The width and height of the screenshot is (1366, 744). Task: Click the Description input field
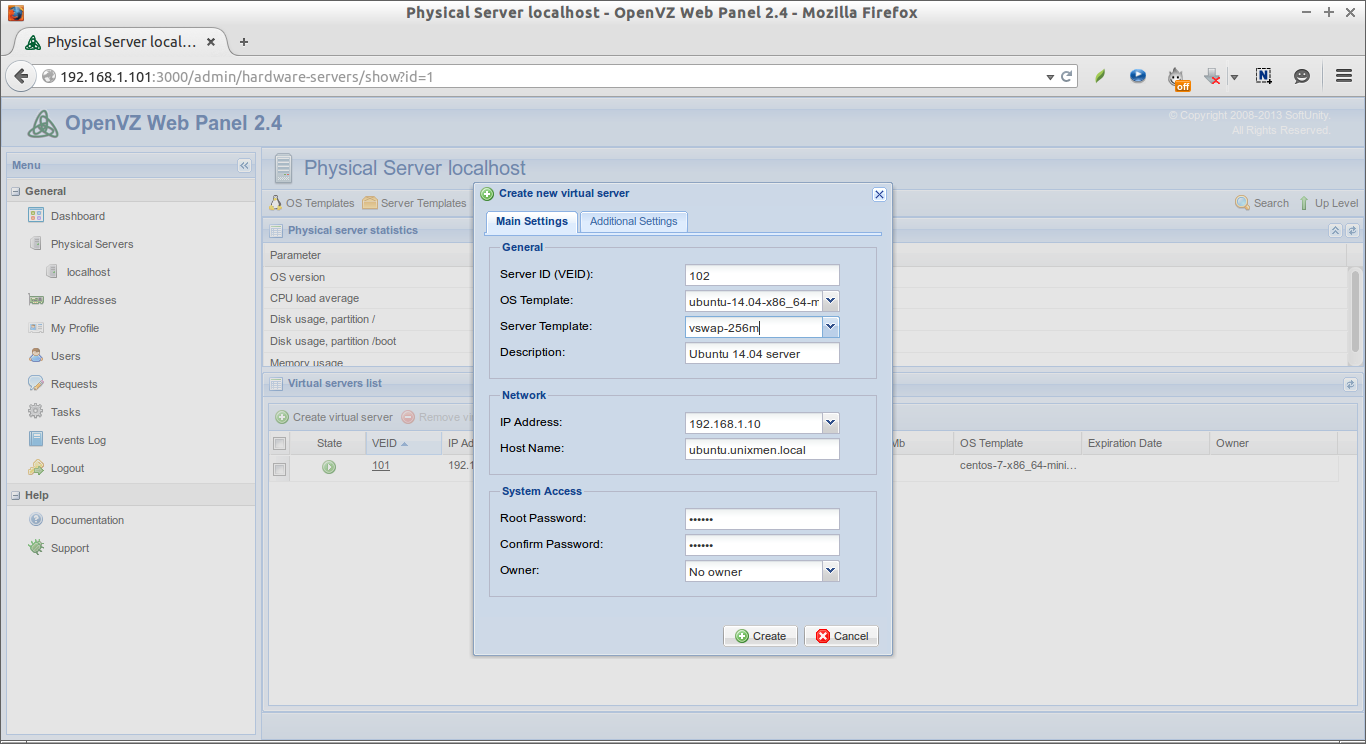pos(762,353)
